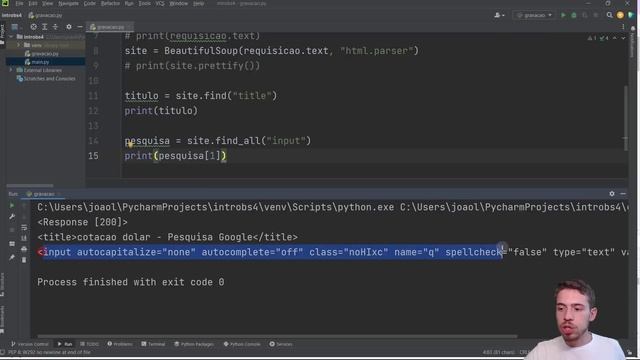
Task: Open Python Packages tool window
Action: 194,344
